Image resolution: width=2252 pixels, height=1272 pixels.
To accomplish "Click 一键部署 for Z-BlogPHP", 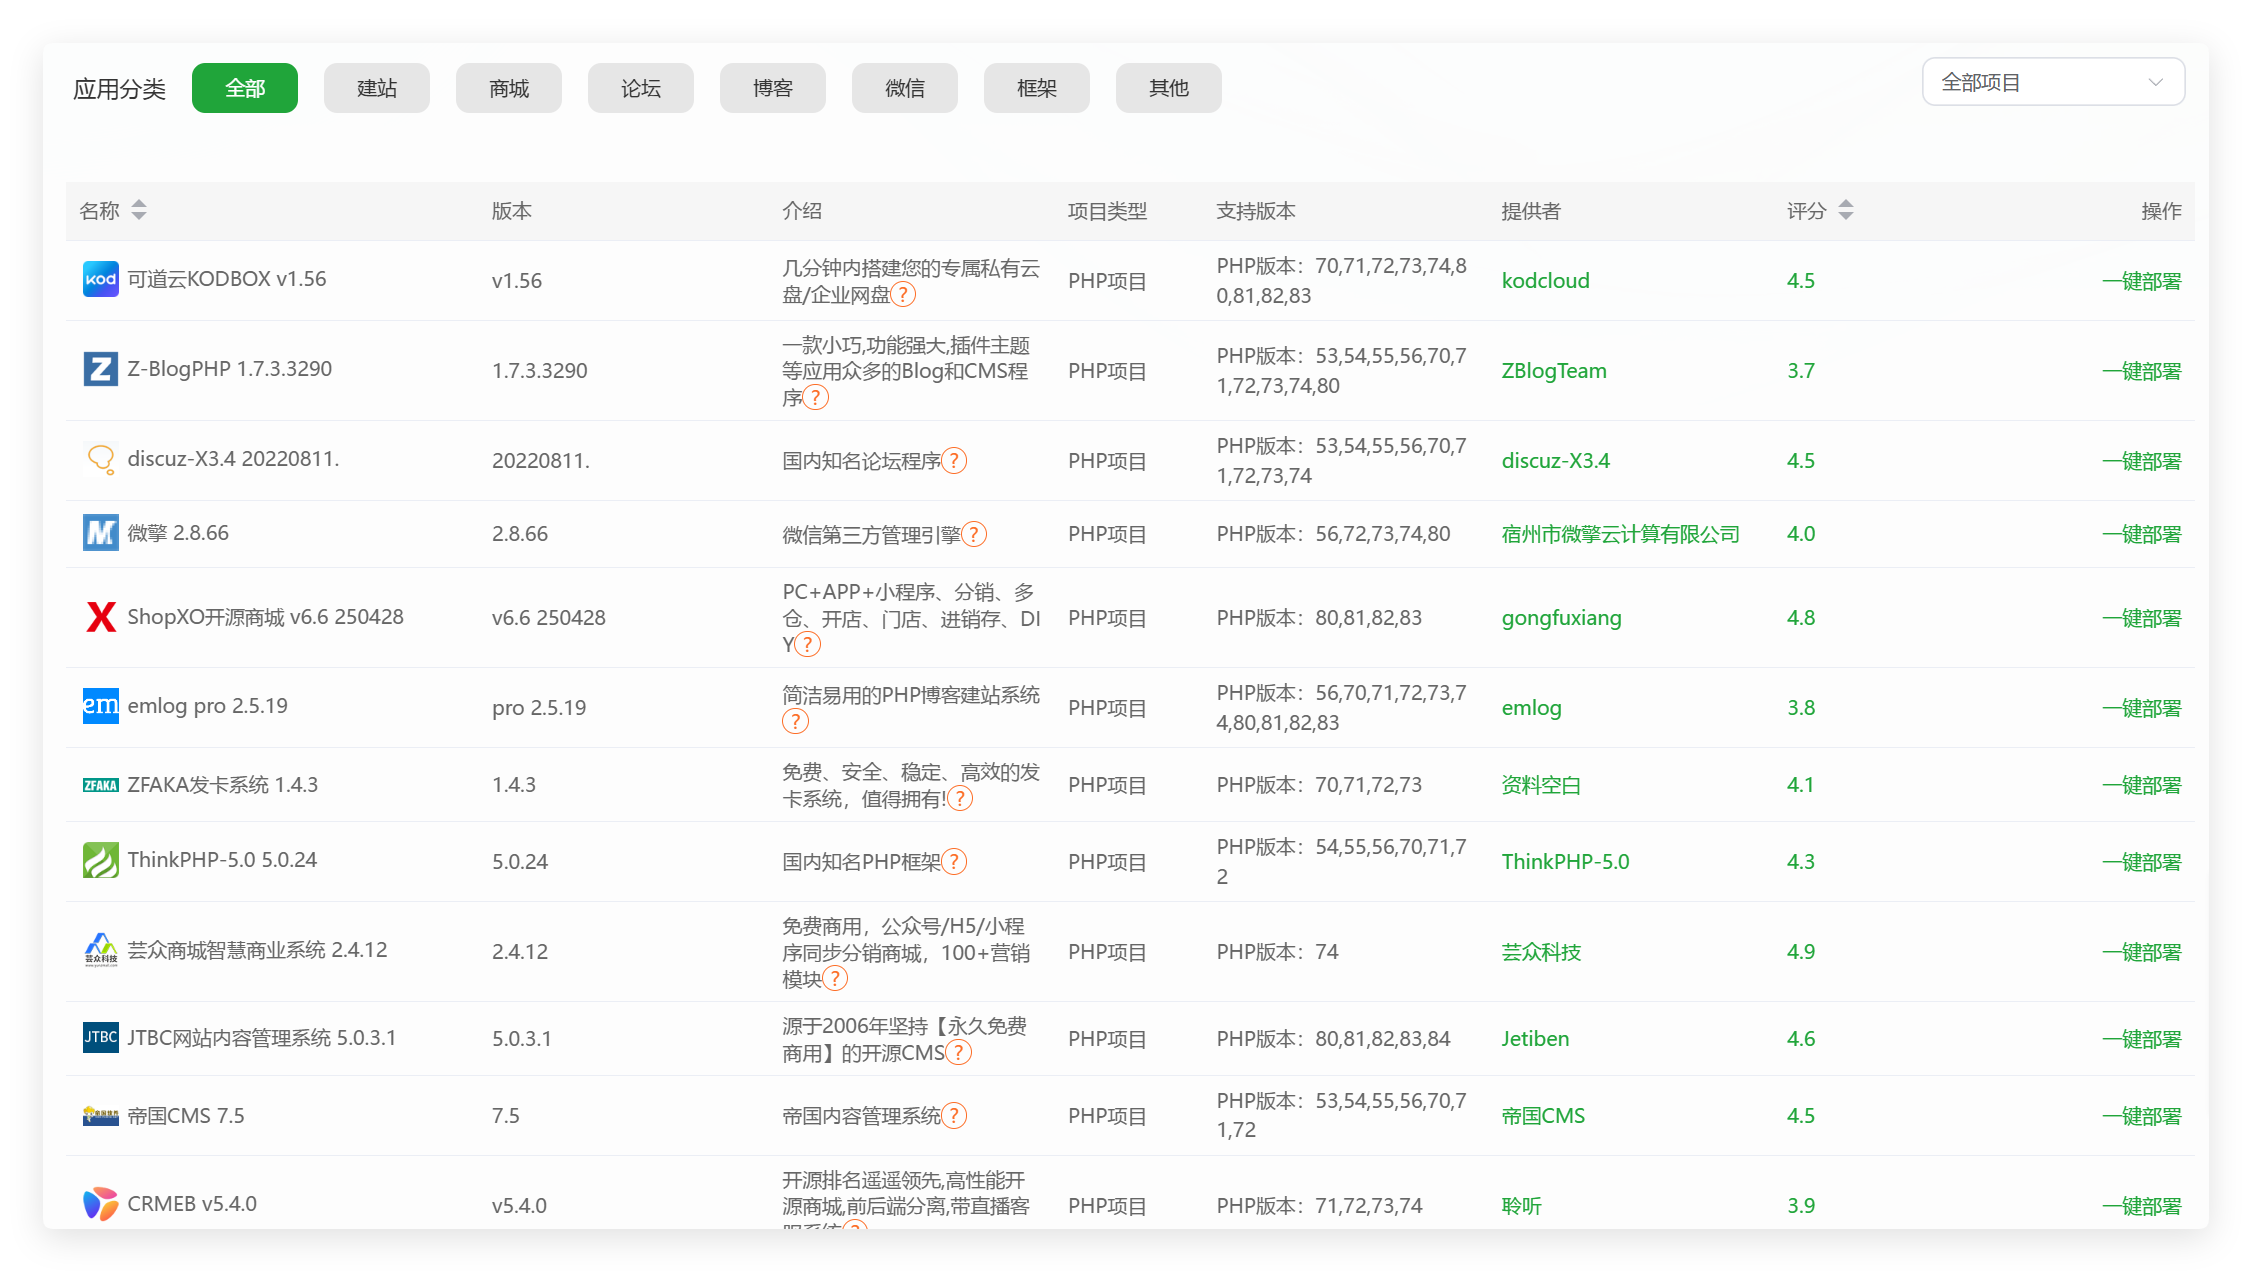I will (2141, 371).
